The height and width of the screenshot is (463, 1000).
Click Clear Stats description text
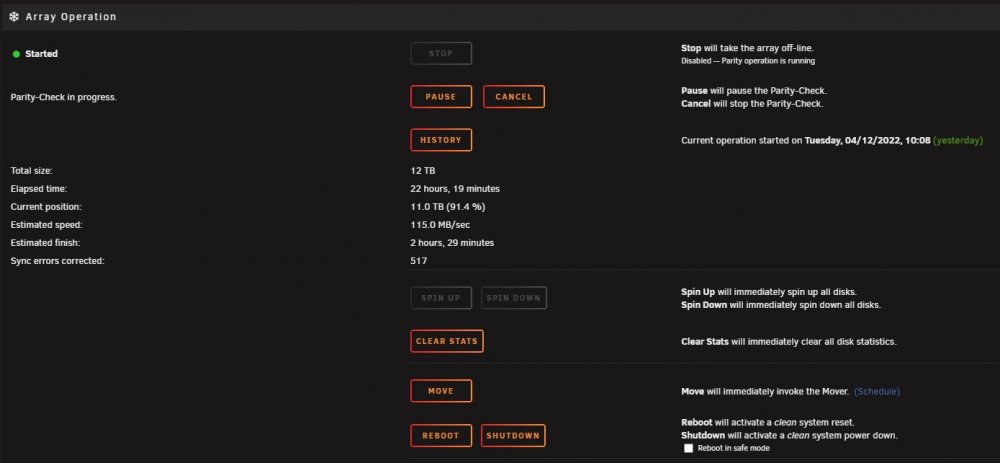click(789, 341)
